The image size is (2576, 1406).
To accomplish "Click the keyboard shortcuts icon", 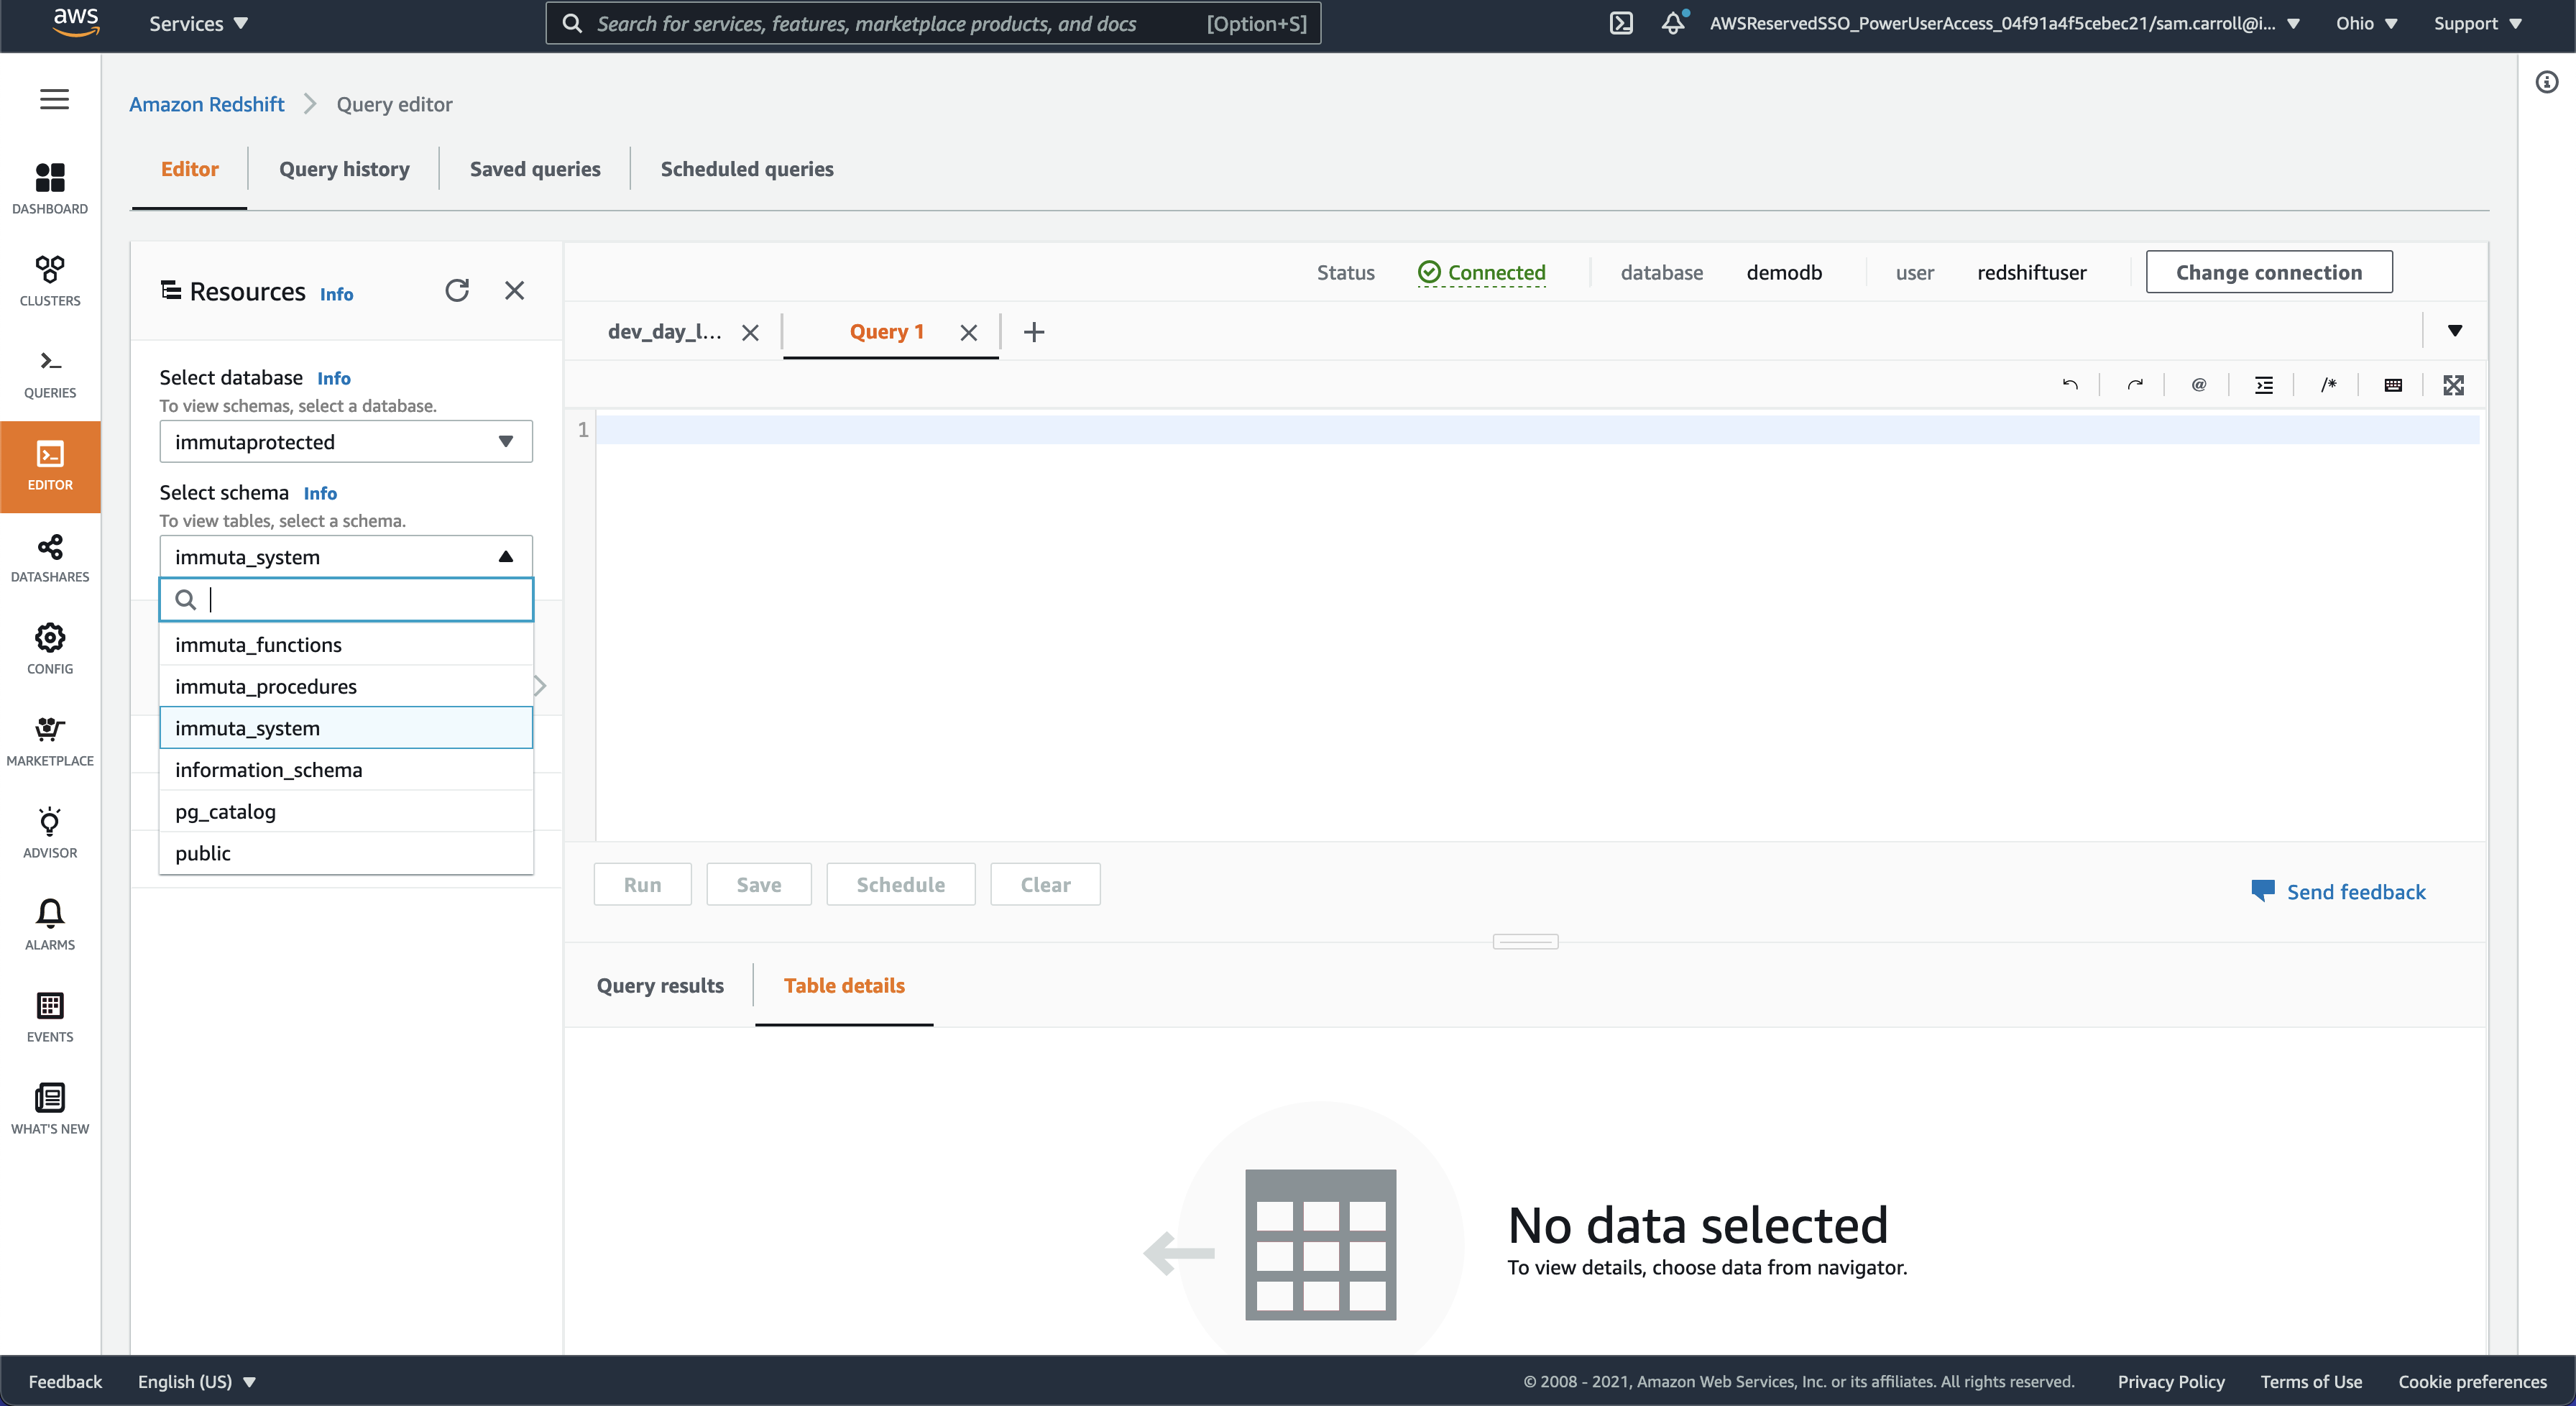I will click(x=2393, y=385).
